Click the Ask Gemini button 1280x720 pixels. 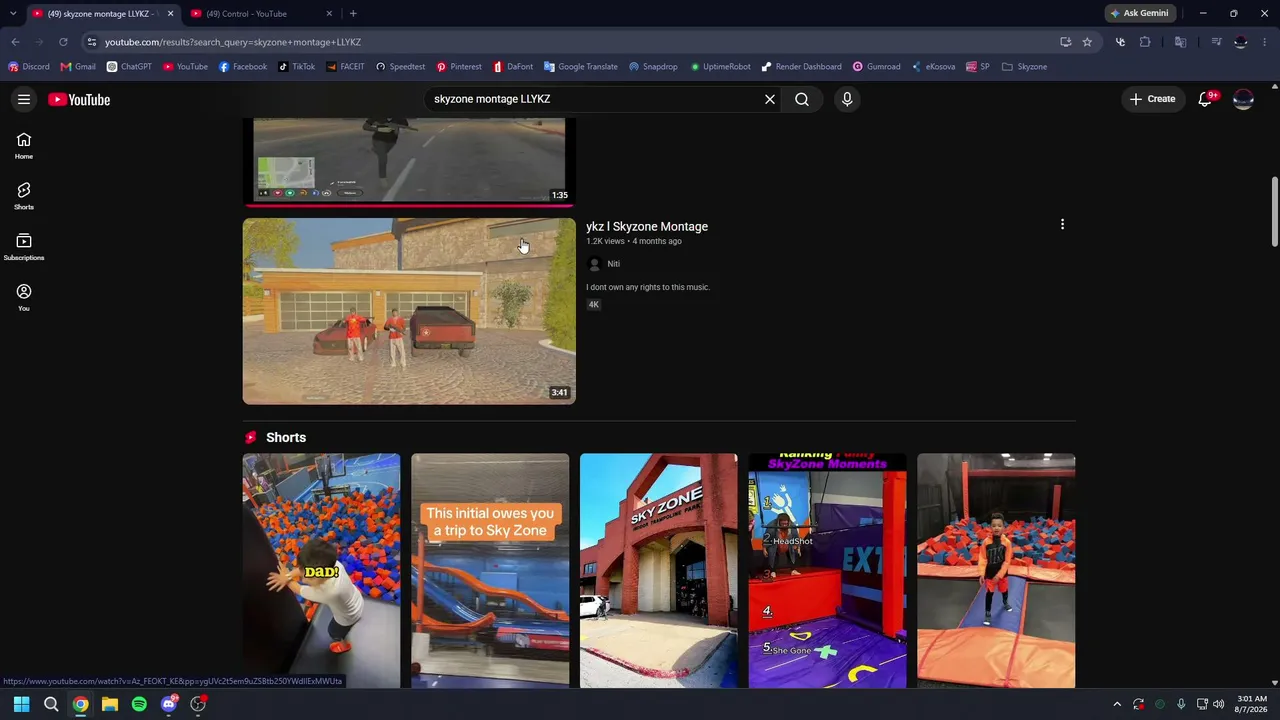point(1139,13)
